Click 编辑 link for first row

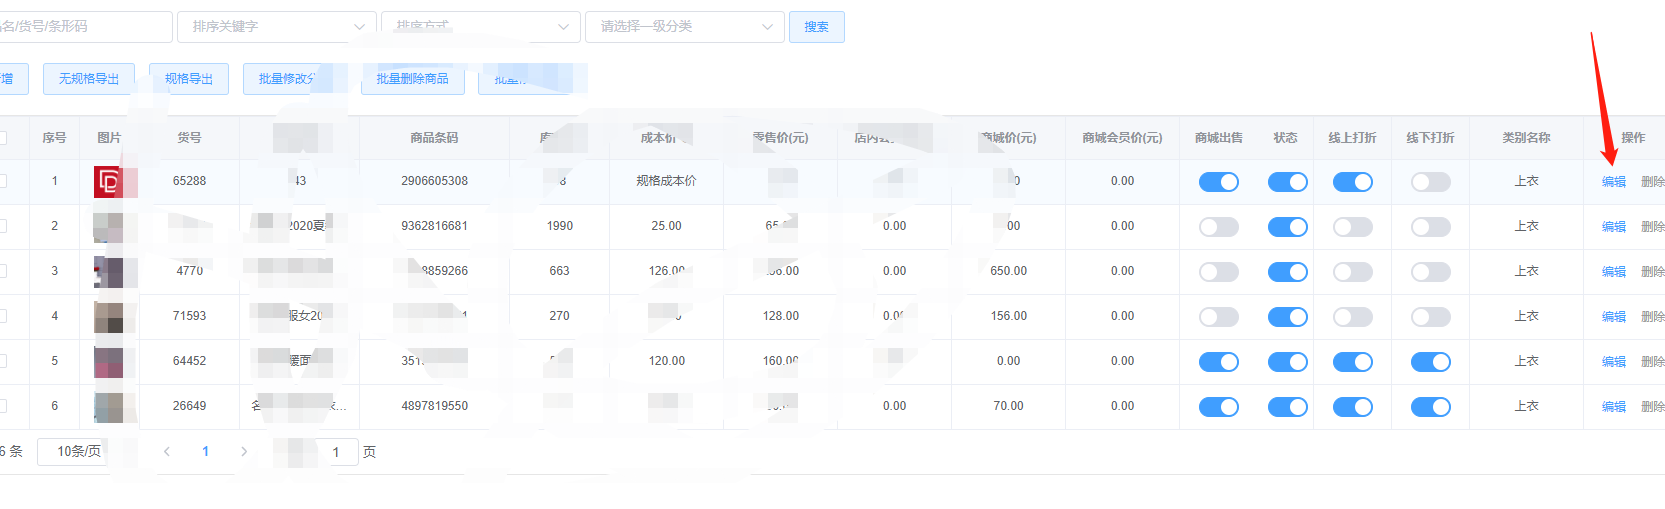click(x=1613, y=182)
